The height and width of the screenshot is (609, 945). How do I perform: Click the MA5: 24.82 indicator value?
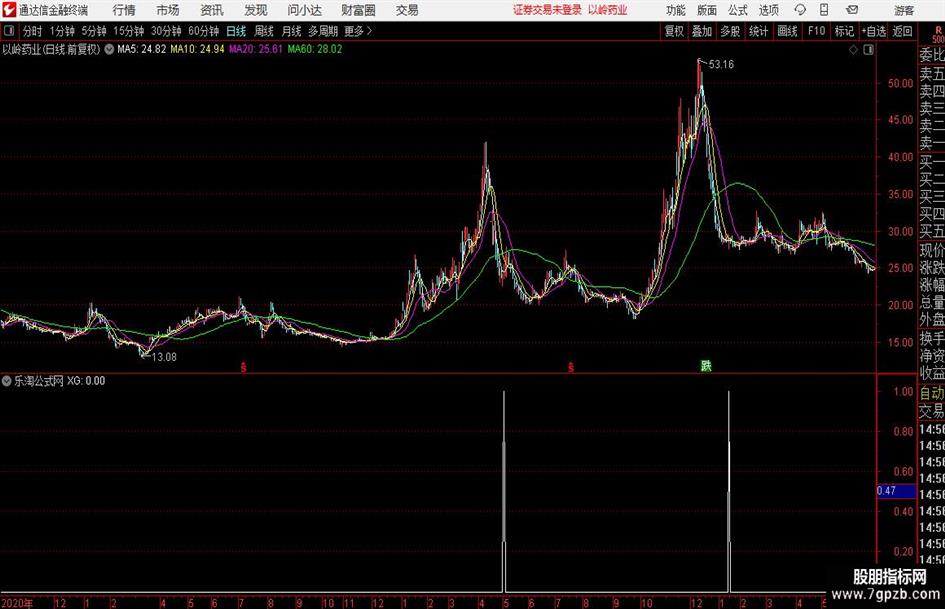pos(142,49)
